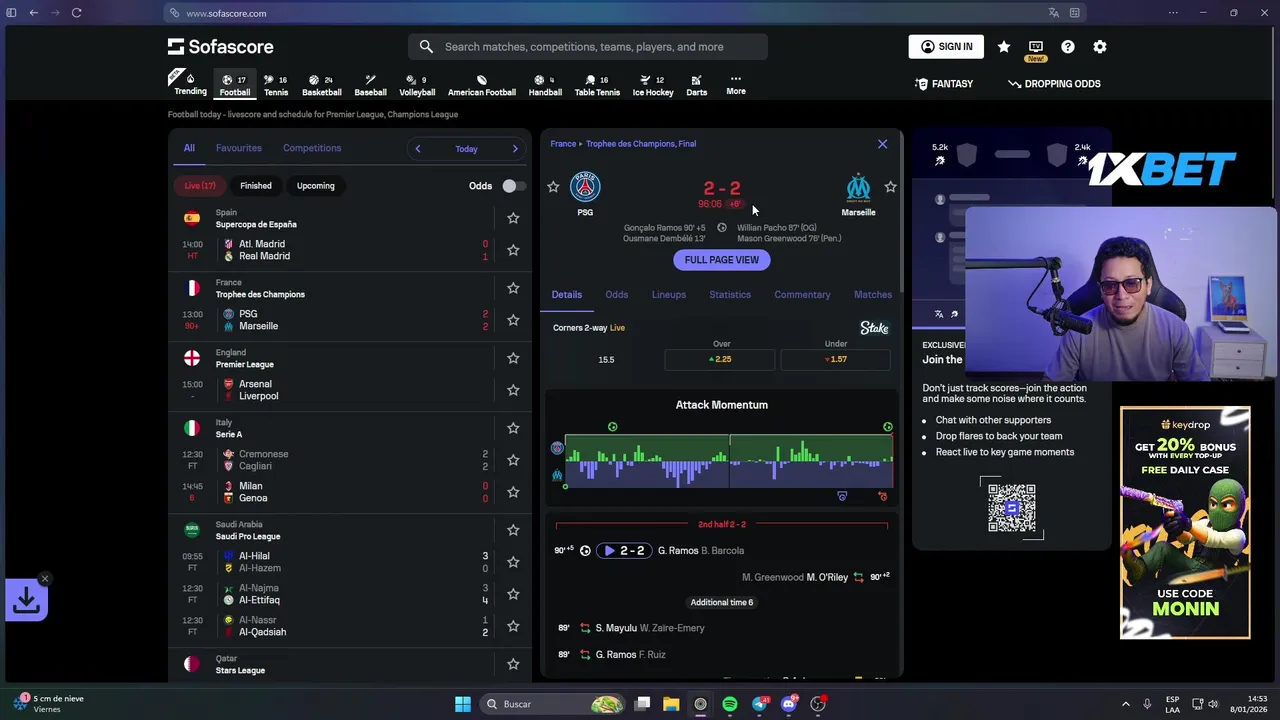Open File Explorer from the taskbar
Viewport: 1280px width, 720px height.
click(671, 704)
